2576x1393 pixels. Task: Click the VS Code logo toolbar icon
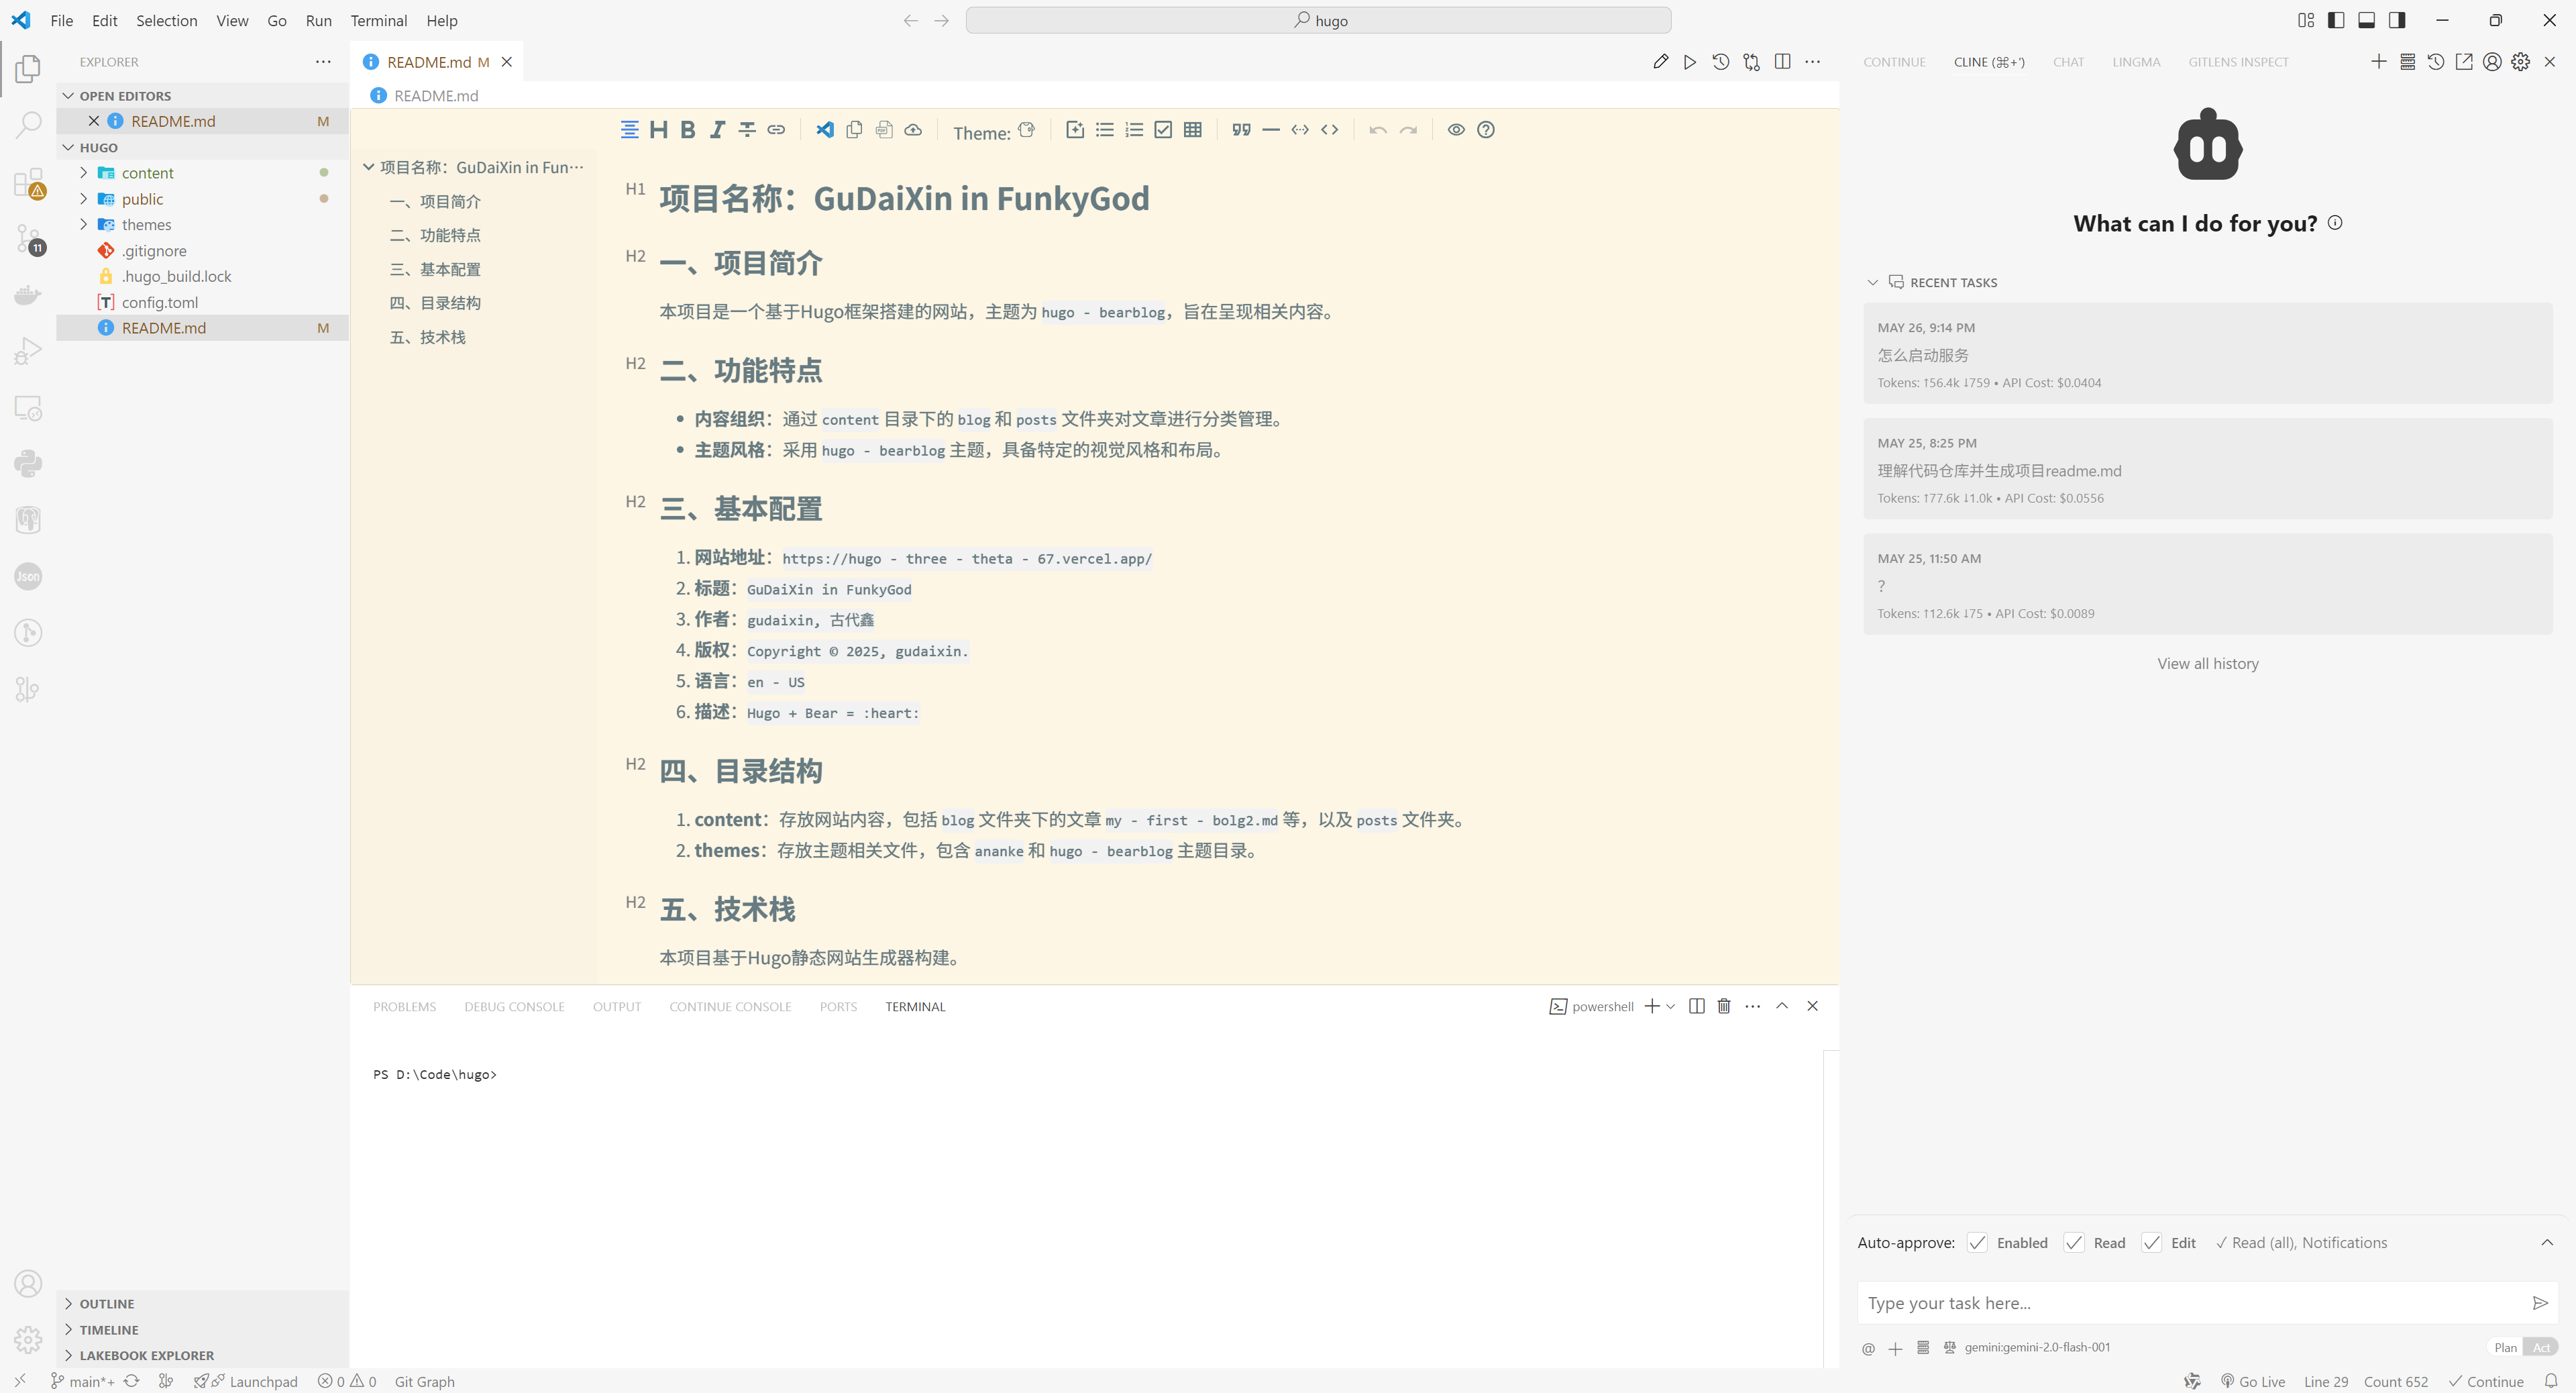pyautogui.click(x=825, y=130)
